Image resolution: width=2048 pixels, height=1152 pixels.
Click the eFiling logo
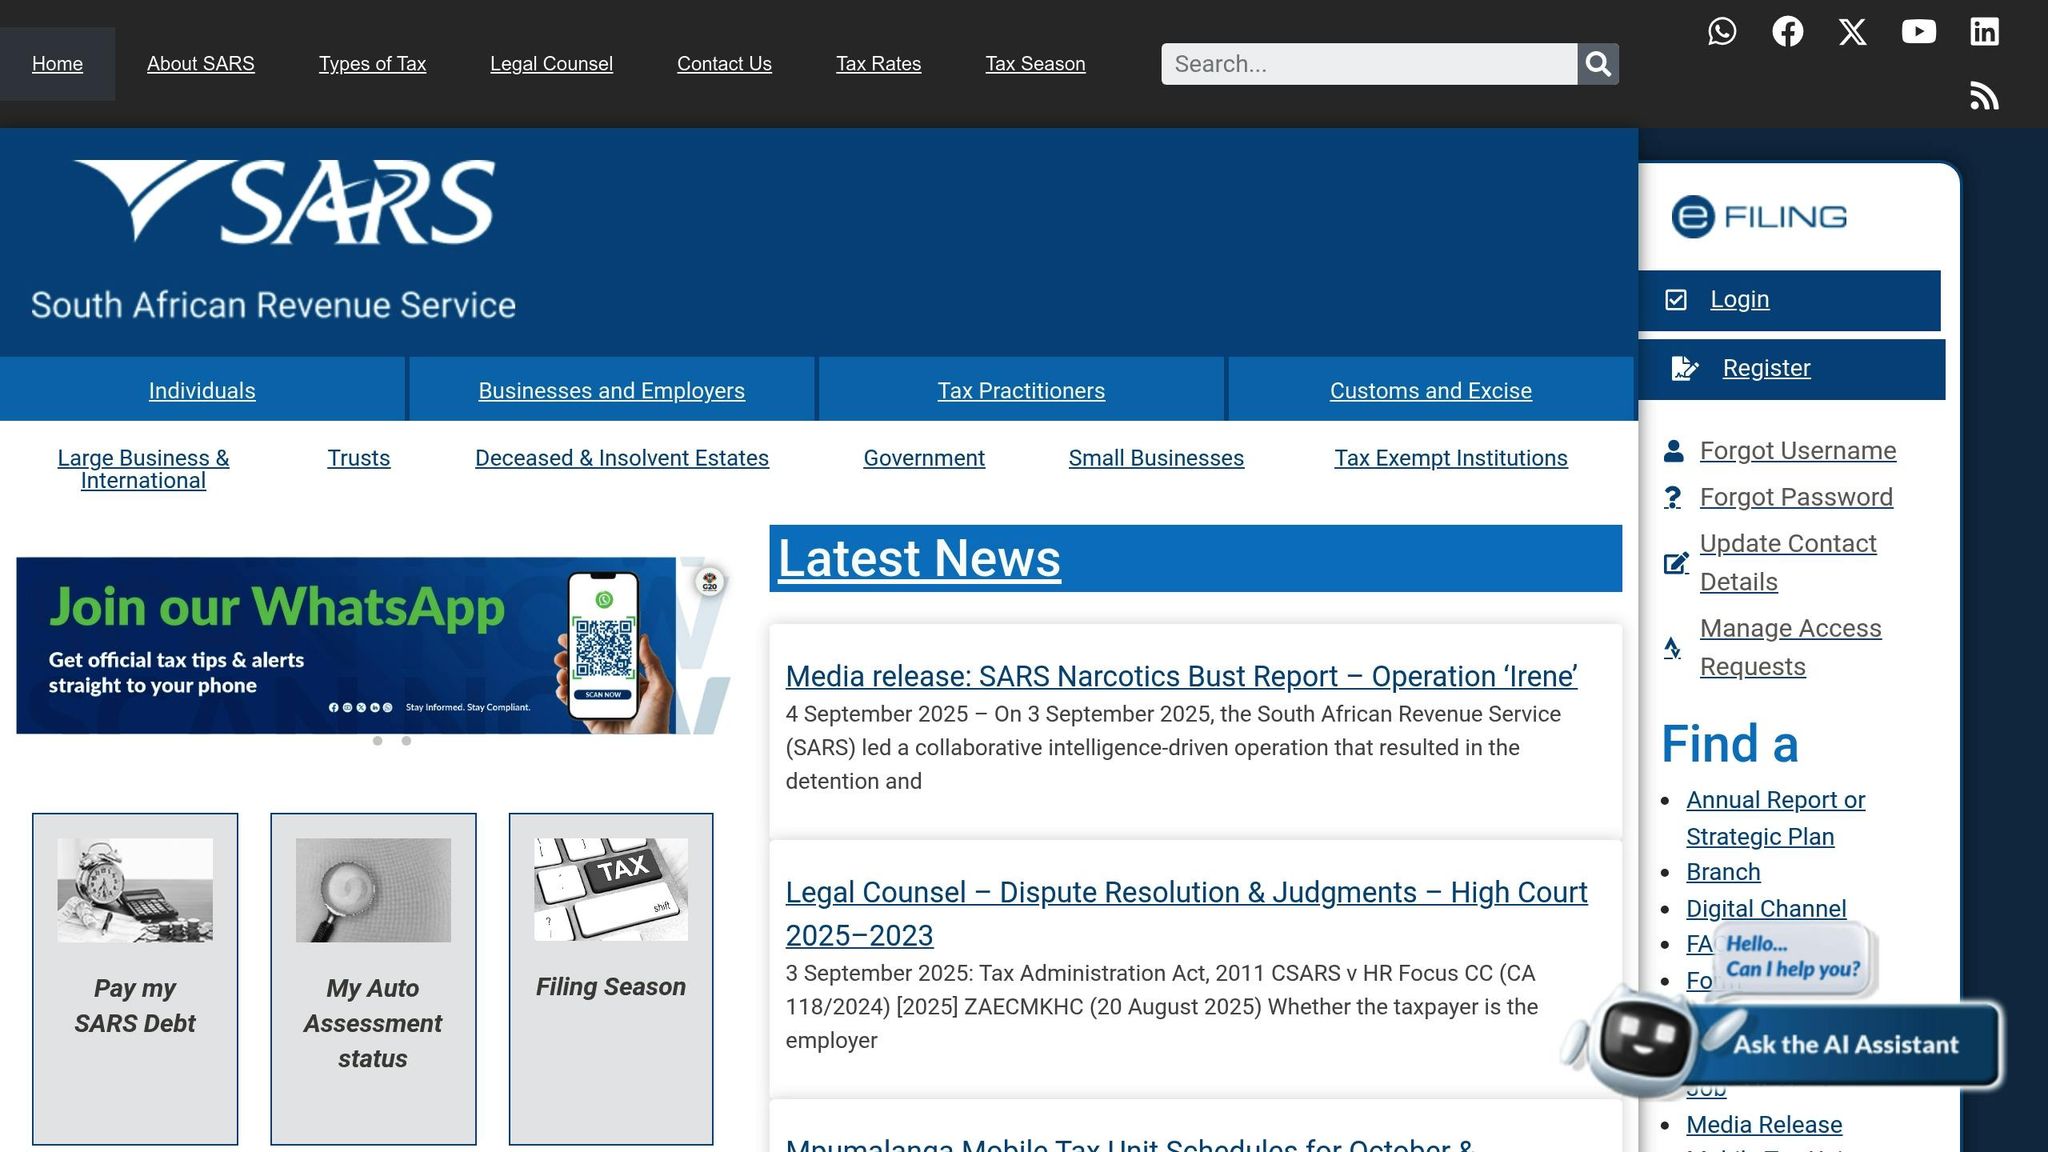tap(1759, 217)
